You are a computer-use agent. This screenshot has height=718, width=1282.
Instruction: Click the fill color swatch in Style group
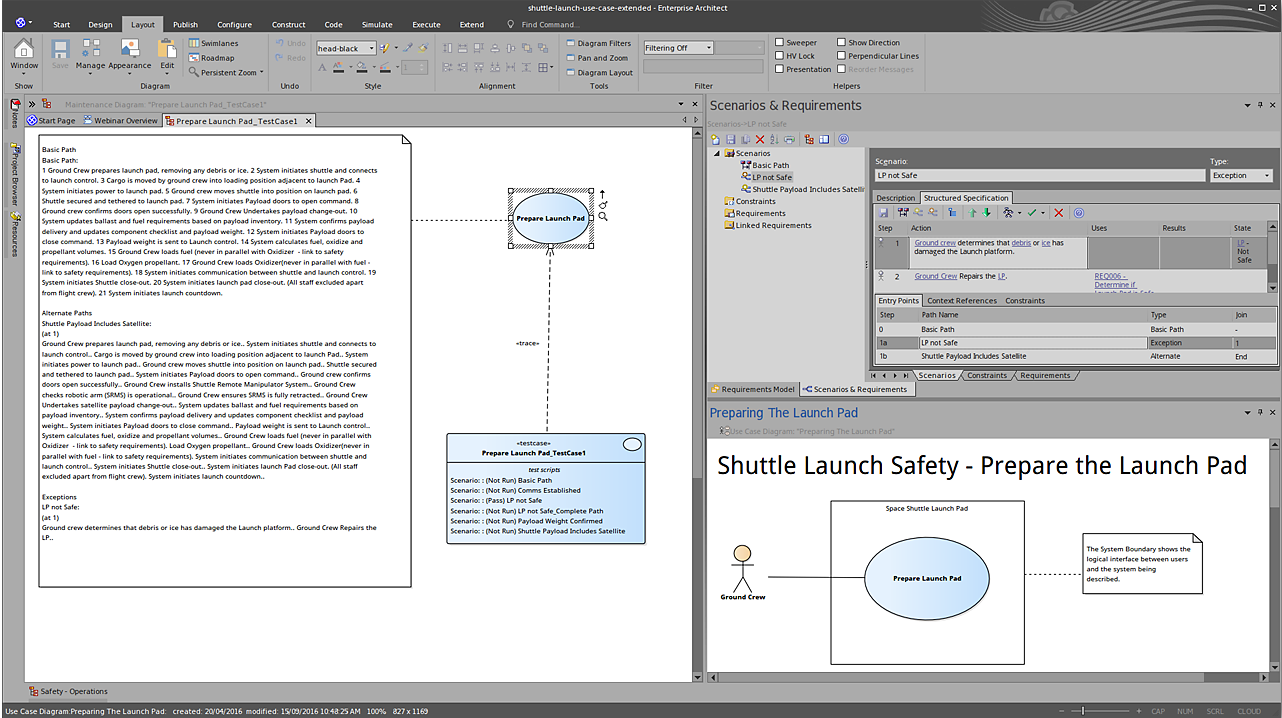click(363, 68)
